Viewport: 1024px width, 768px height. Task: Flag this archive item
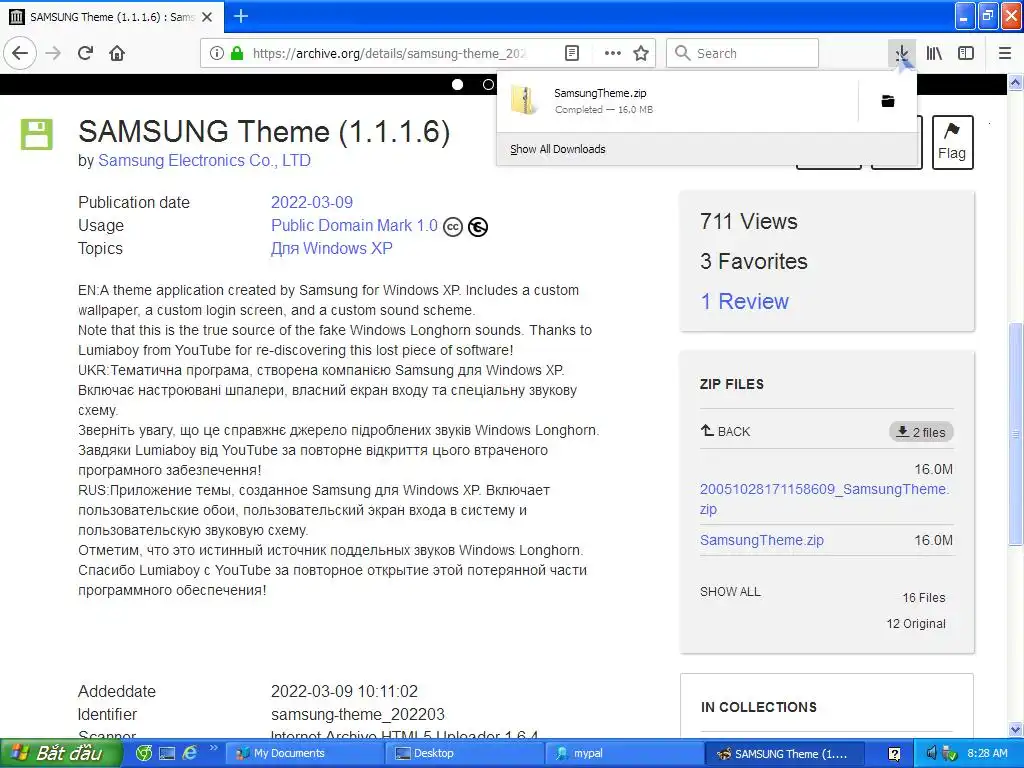click(952, 142)
